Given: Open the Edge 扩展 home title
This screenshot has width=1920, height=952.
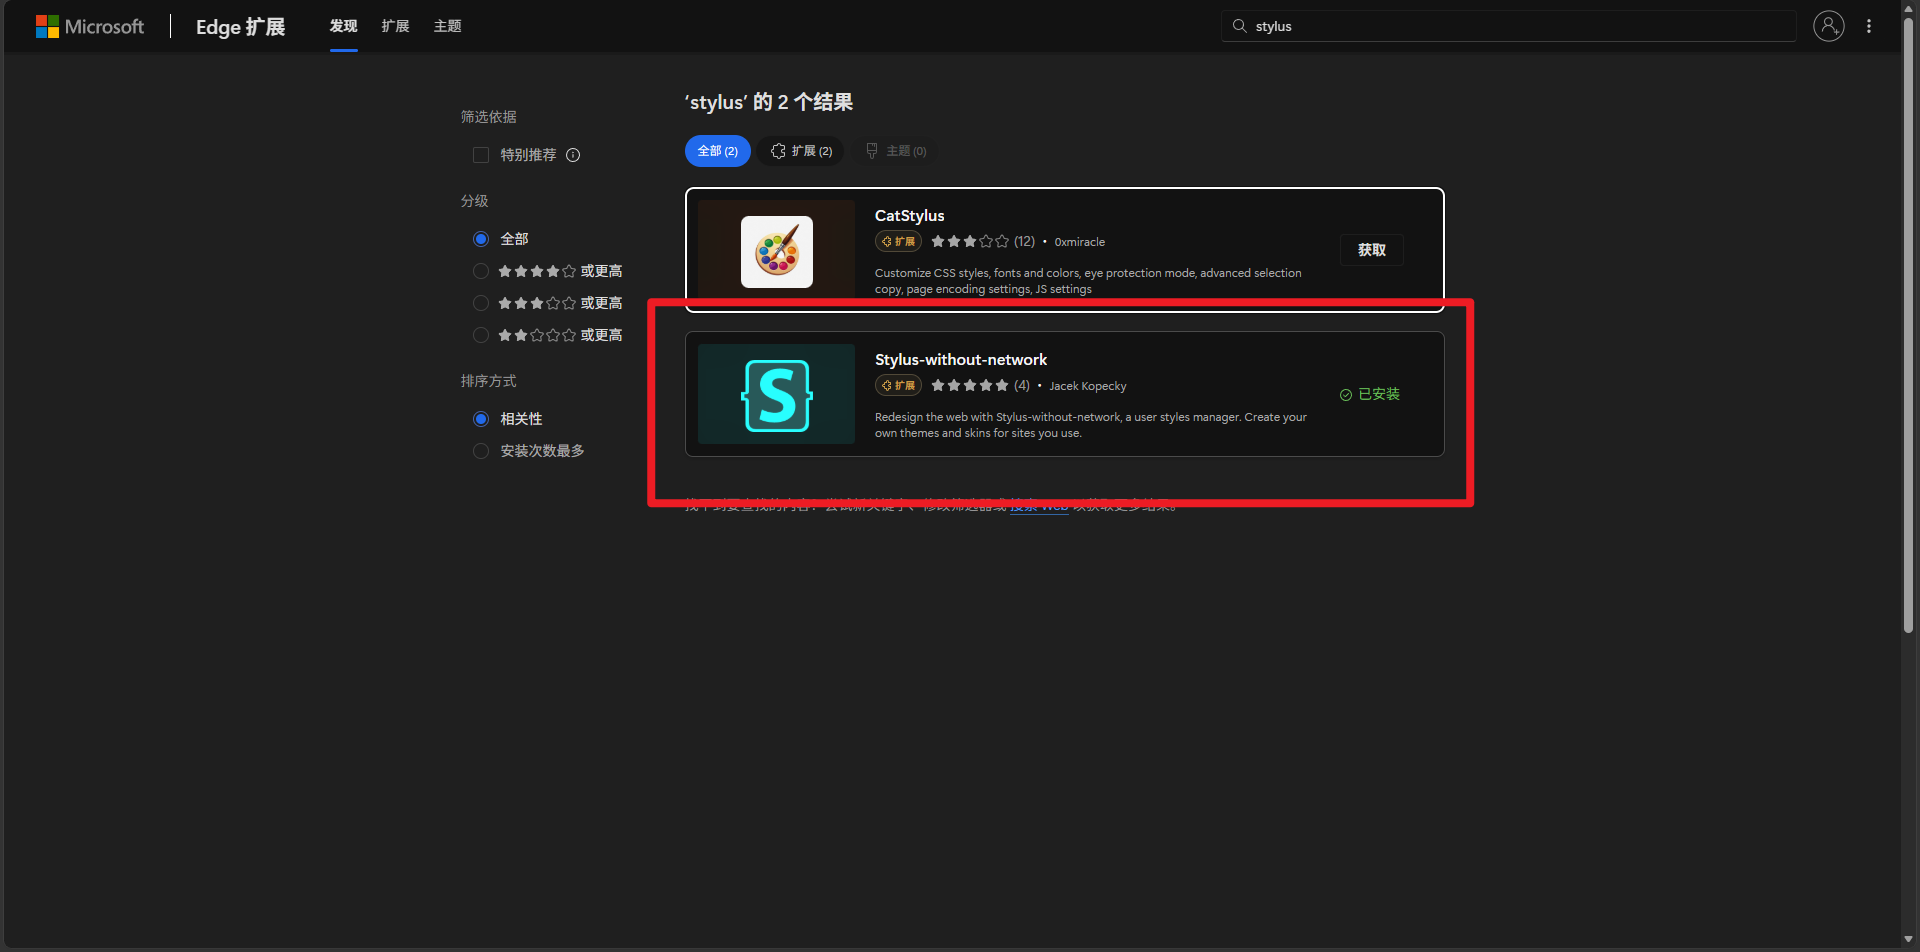Looking at the screenshot, I should coord(240,27).
